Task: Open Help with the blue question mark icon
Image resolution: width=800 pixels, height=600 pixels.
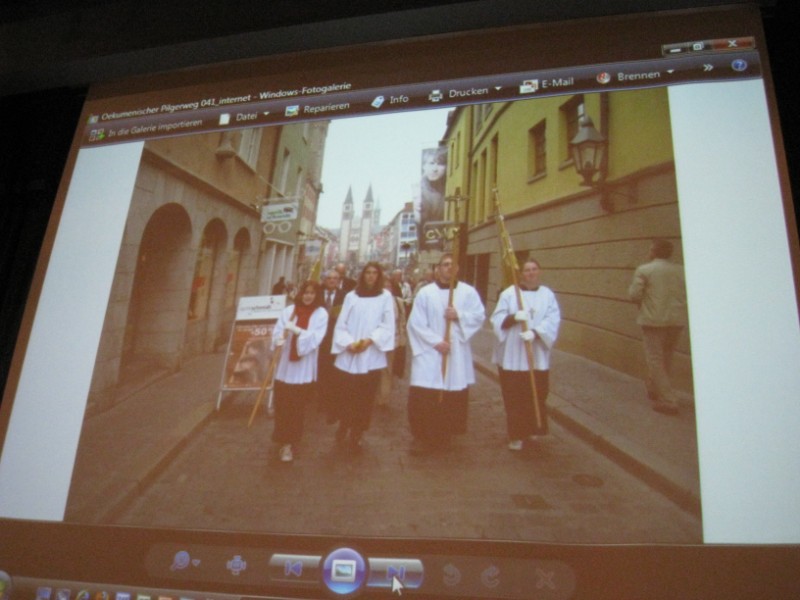Action: point(739,65)
